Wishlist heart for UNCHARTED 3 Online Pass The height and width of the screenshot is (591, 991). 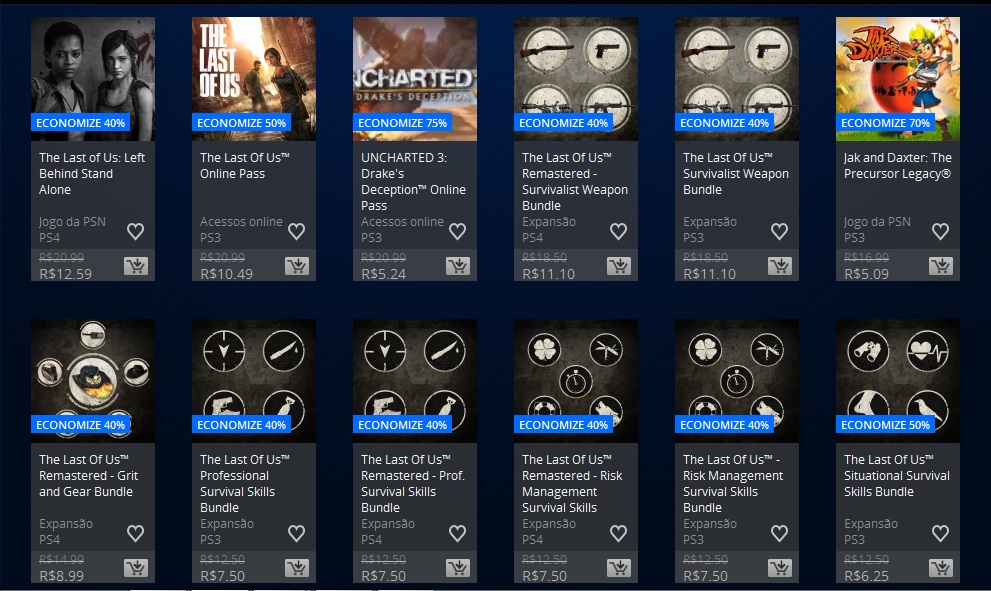[x=458, y=231]
